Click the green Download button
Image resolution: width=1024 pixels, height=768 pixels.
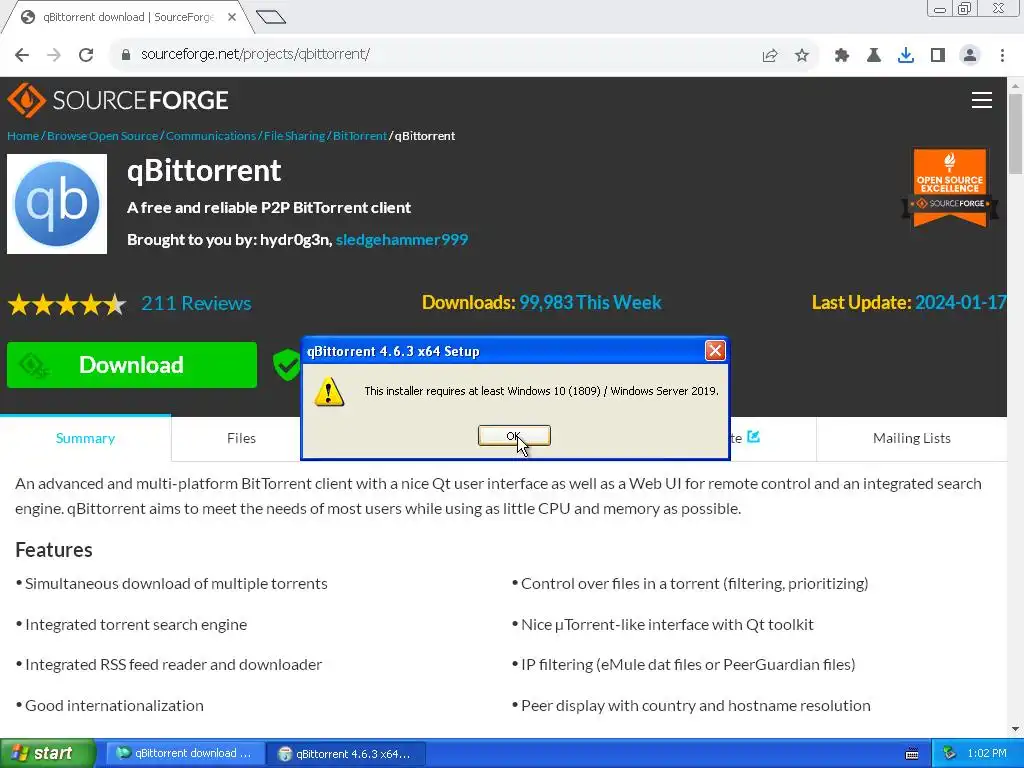pos(132,365)
